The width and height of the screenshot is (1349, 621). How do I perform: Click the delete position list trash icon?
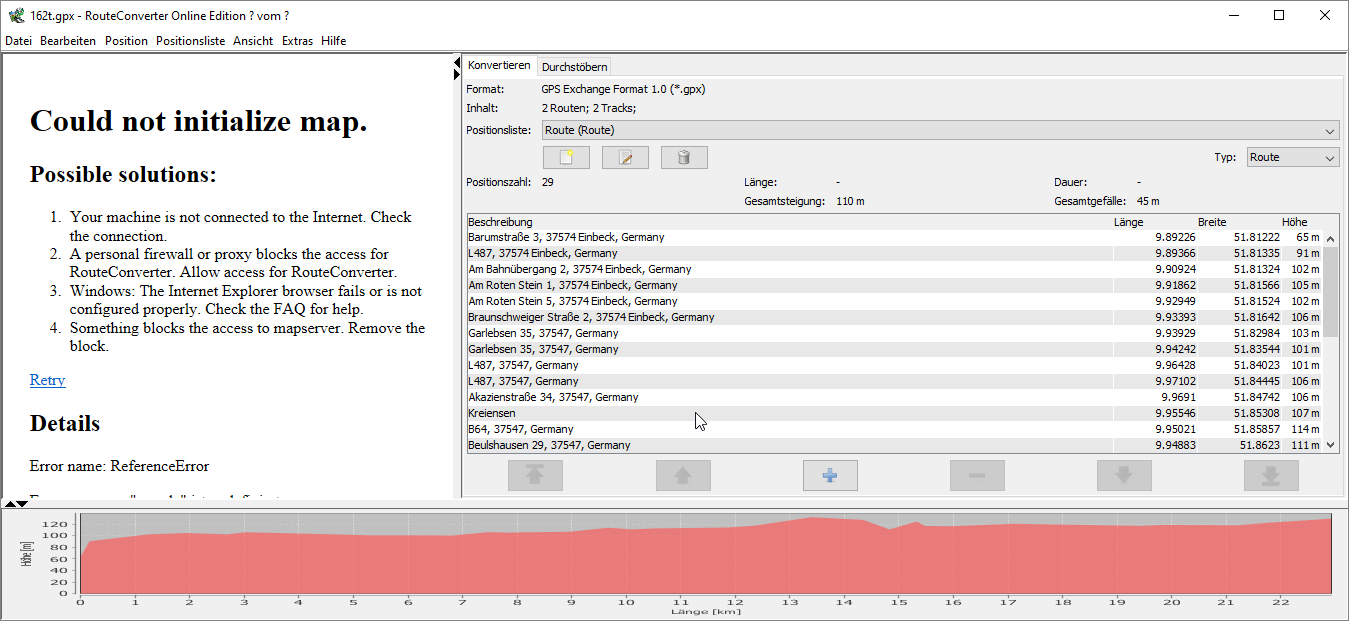tap(684, 157)
